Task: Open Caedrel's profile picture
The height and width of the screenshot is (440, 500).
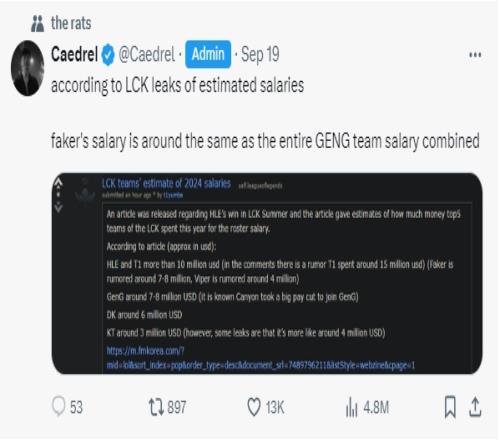Action: click(28, 68)
